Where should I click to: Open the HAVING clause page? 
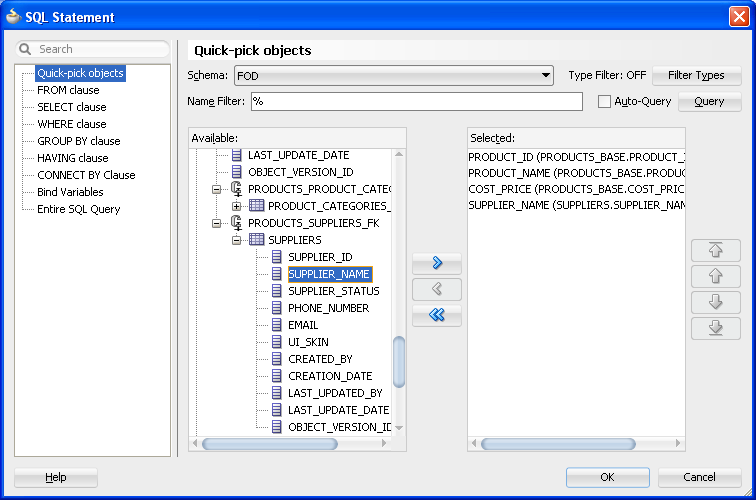tap(72, 158)
